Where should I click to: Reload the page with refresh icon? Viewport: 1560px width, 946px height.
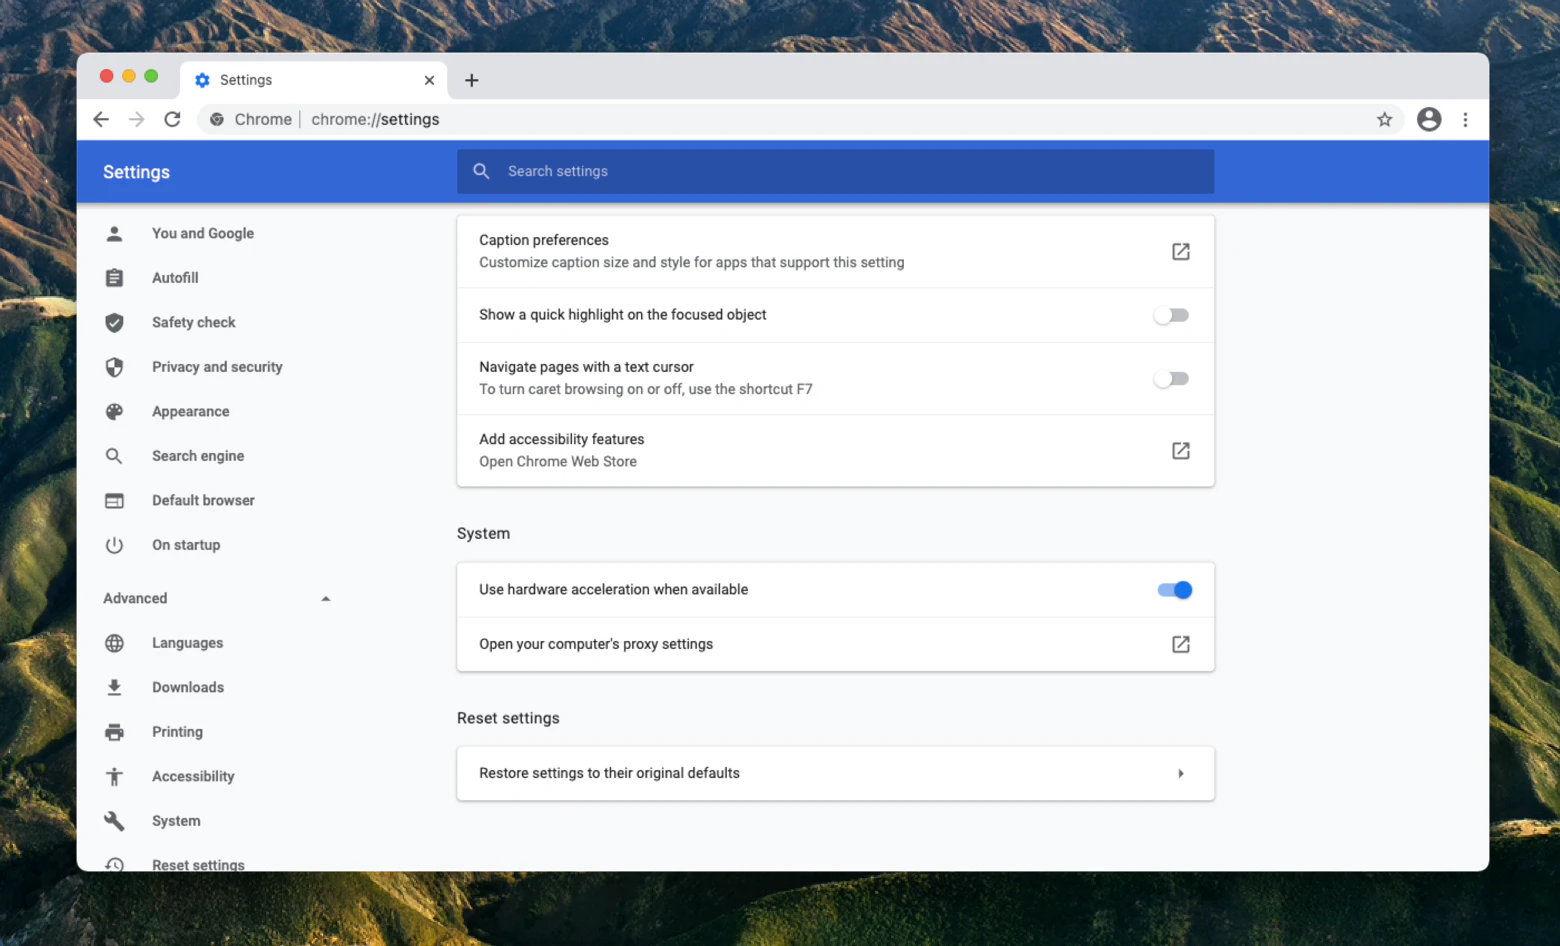(x=172, y=120)
